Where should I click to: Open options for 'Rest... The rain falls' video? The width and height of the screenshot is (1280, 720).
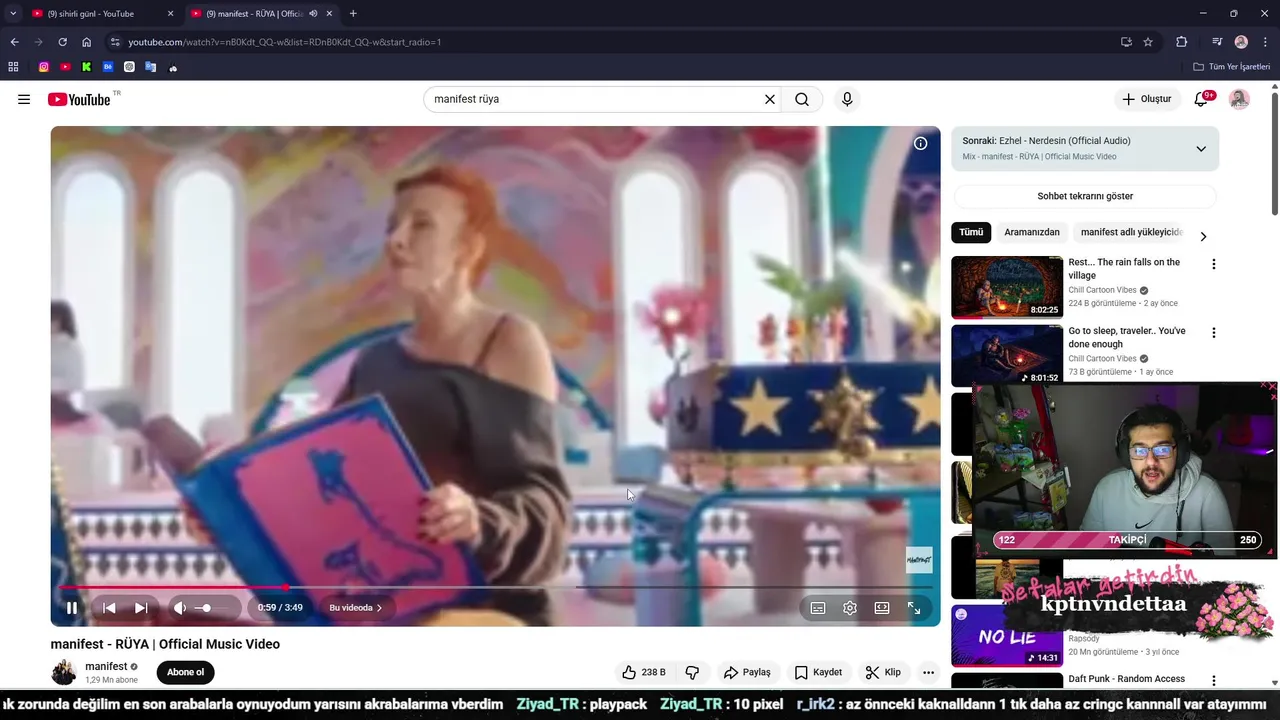1214,264
